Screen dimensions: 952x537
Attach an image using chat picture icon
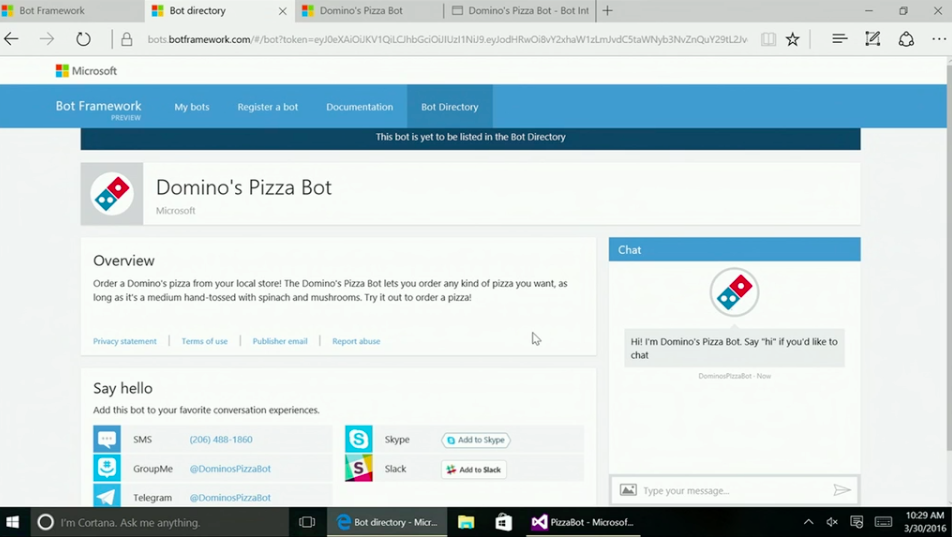coord(628,490)
